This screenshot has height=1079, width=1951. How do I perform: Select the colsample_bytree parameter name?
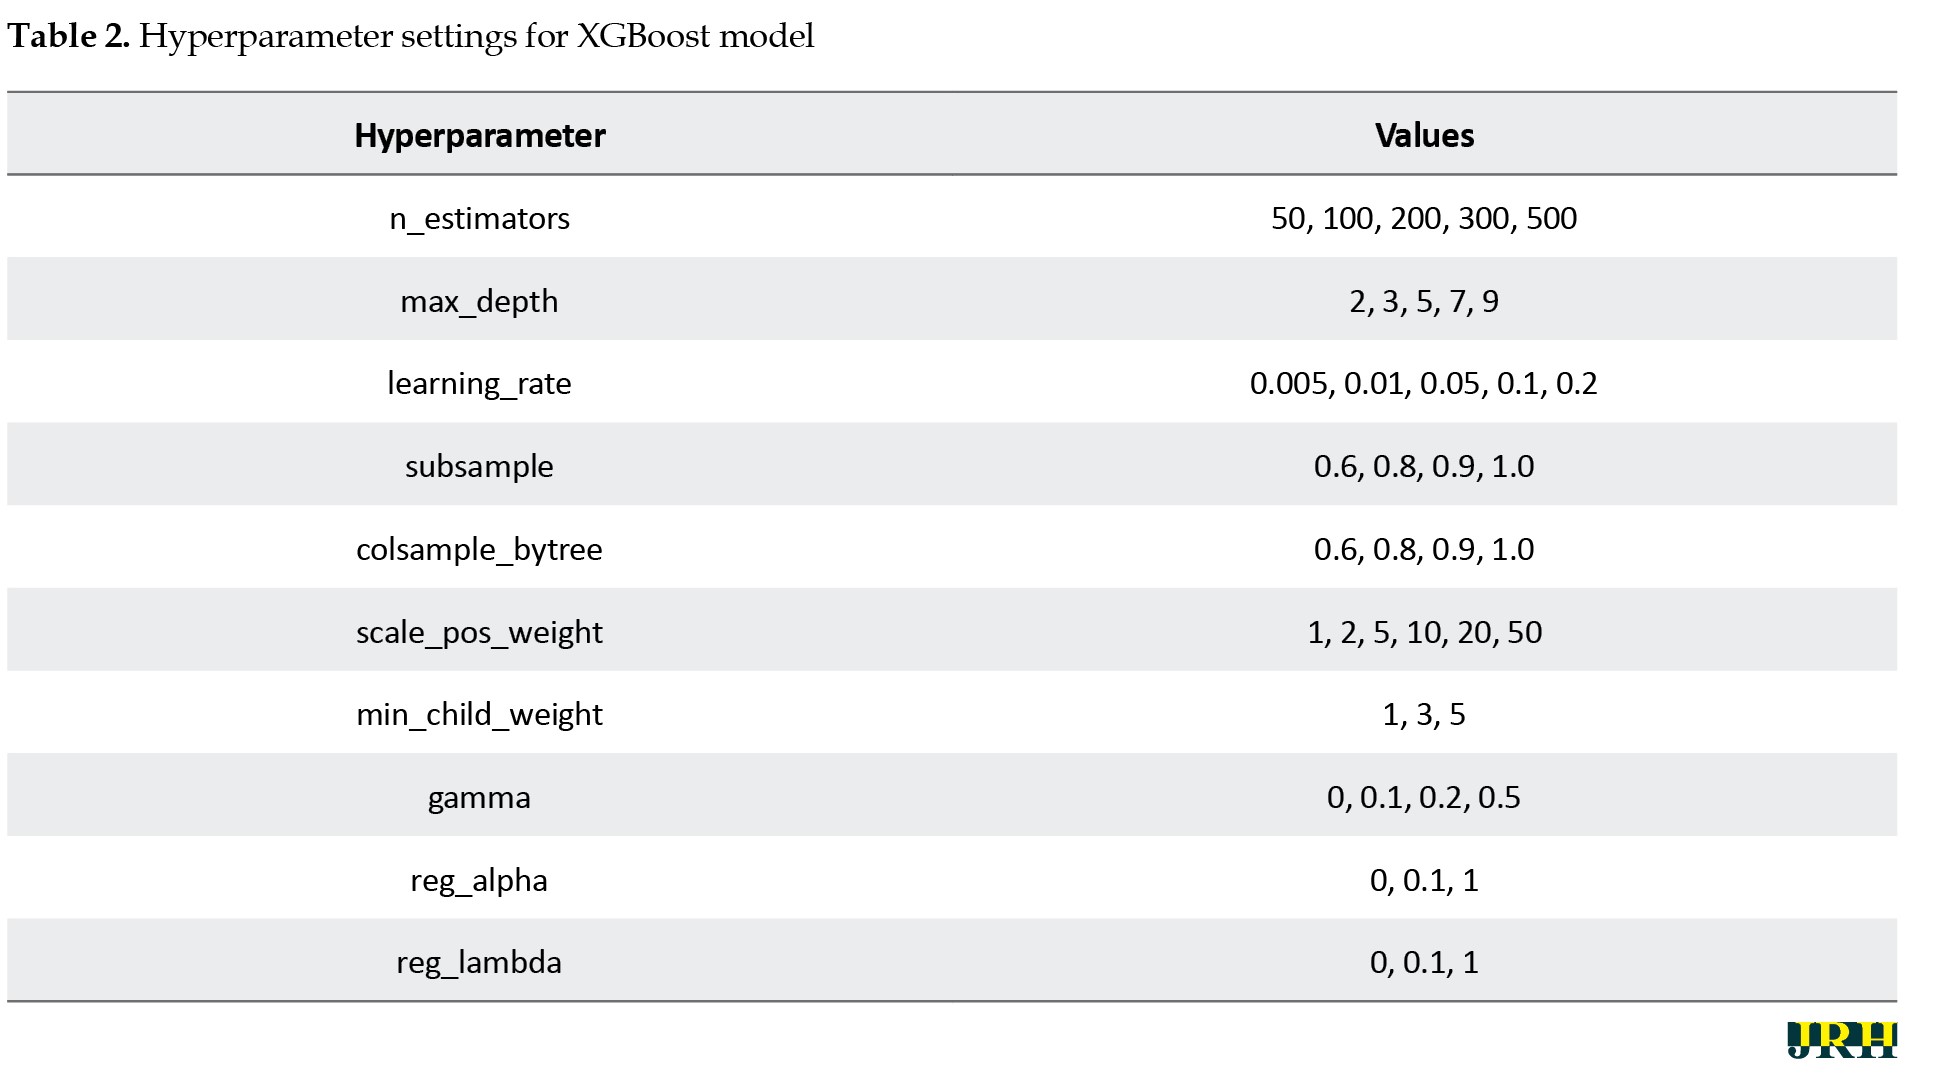click(x=479, y=549)
